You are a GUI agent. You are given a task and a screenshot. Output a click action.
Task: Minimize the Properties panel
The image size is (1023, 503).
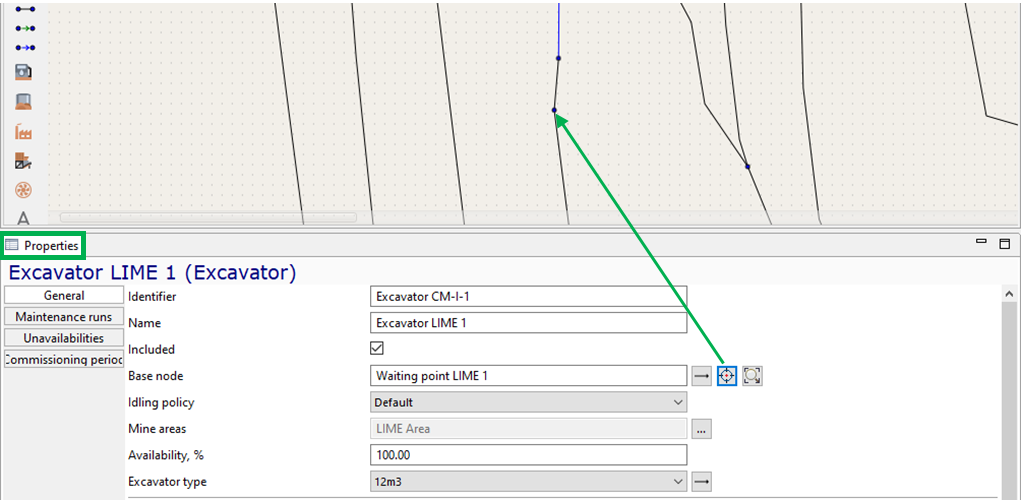click(981, 241)
